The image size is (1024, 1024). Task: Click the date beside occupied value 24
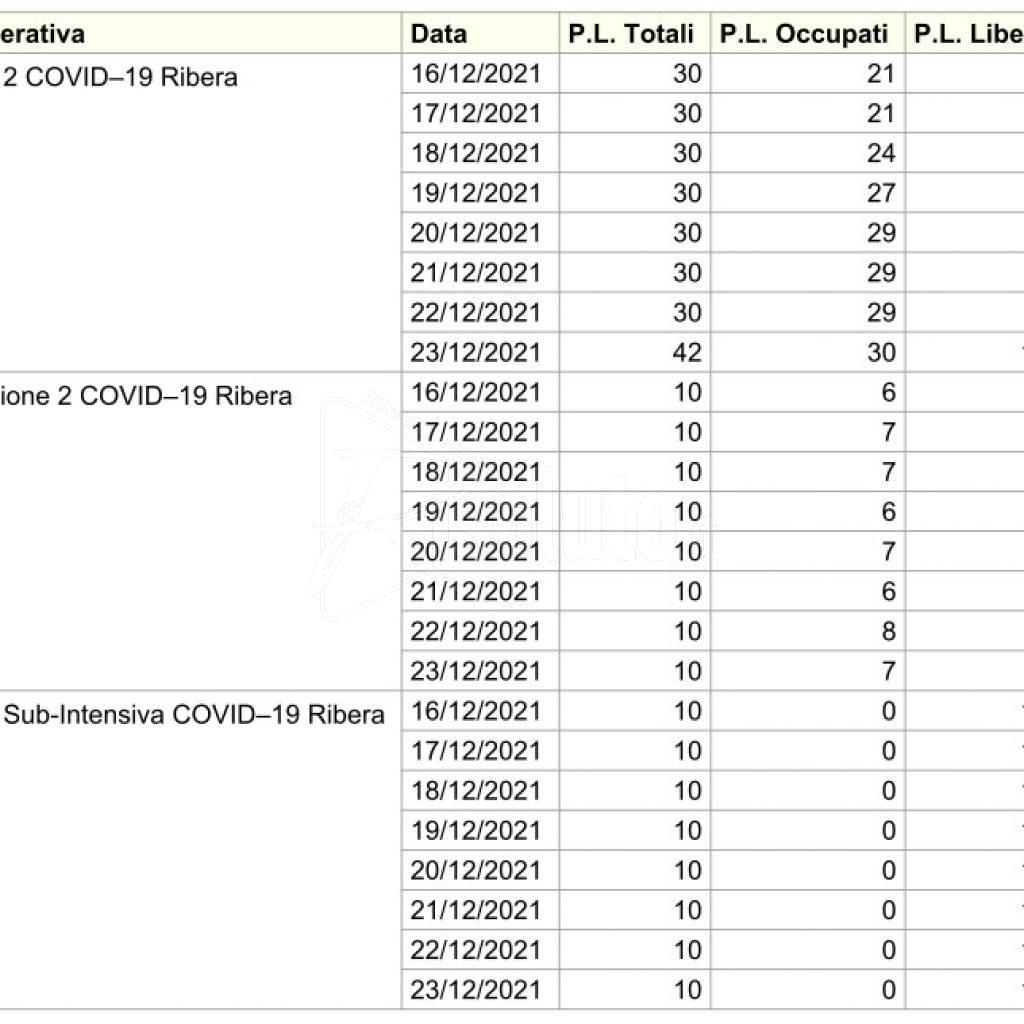[475, 153]
